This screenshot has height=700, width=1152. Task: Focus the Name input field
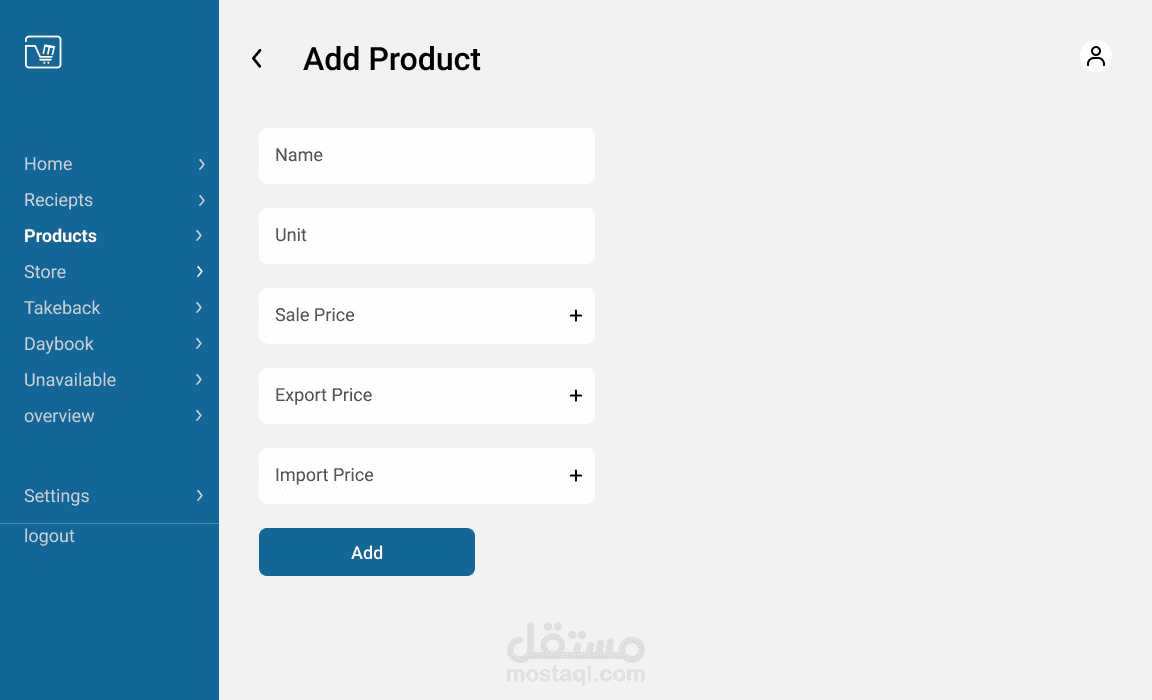[x=427, y=156]
